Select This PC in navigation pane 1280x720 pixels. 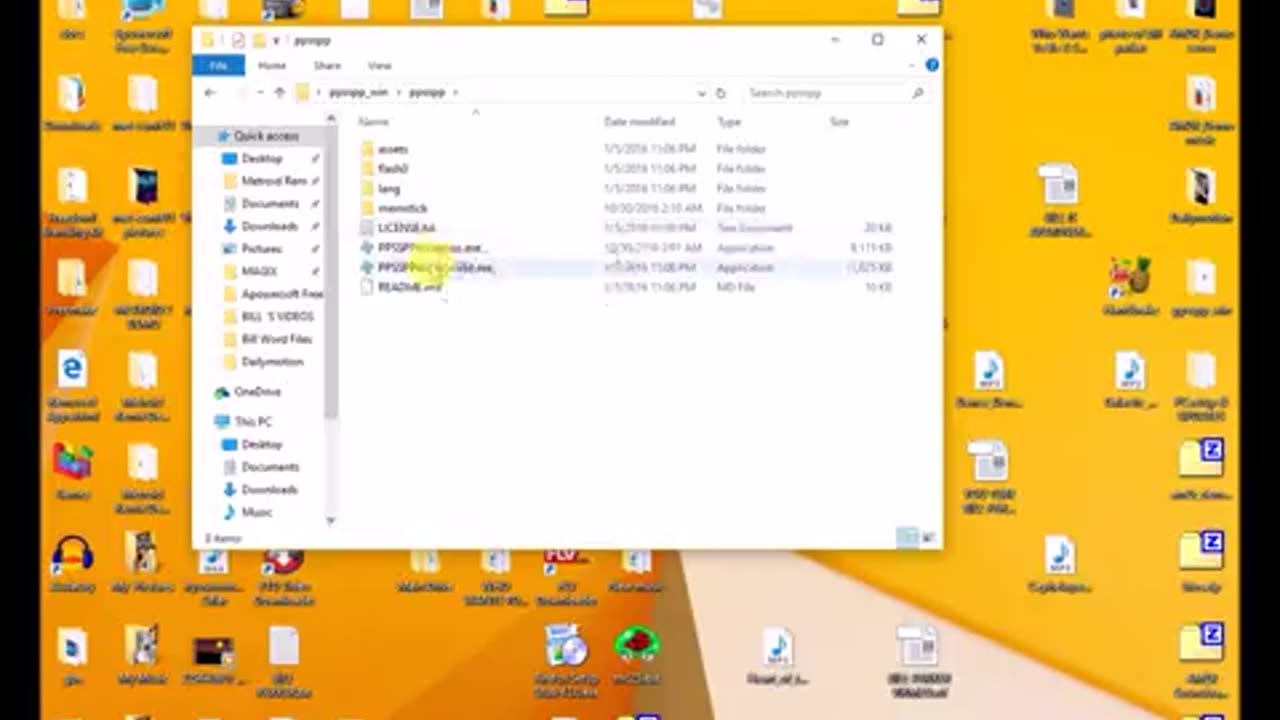pyautogui.click(x=253, y=422)
